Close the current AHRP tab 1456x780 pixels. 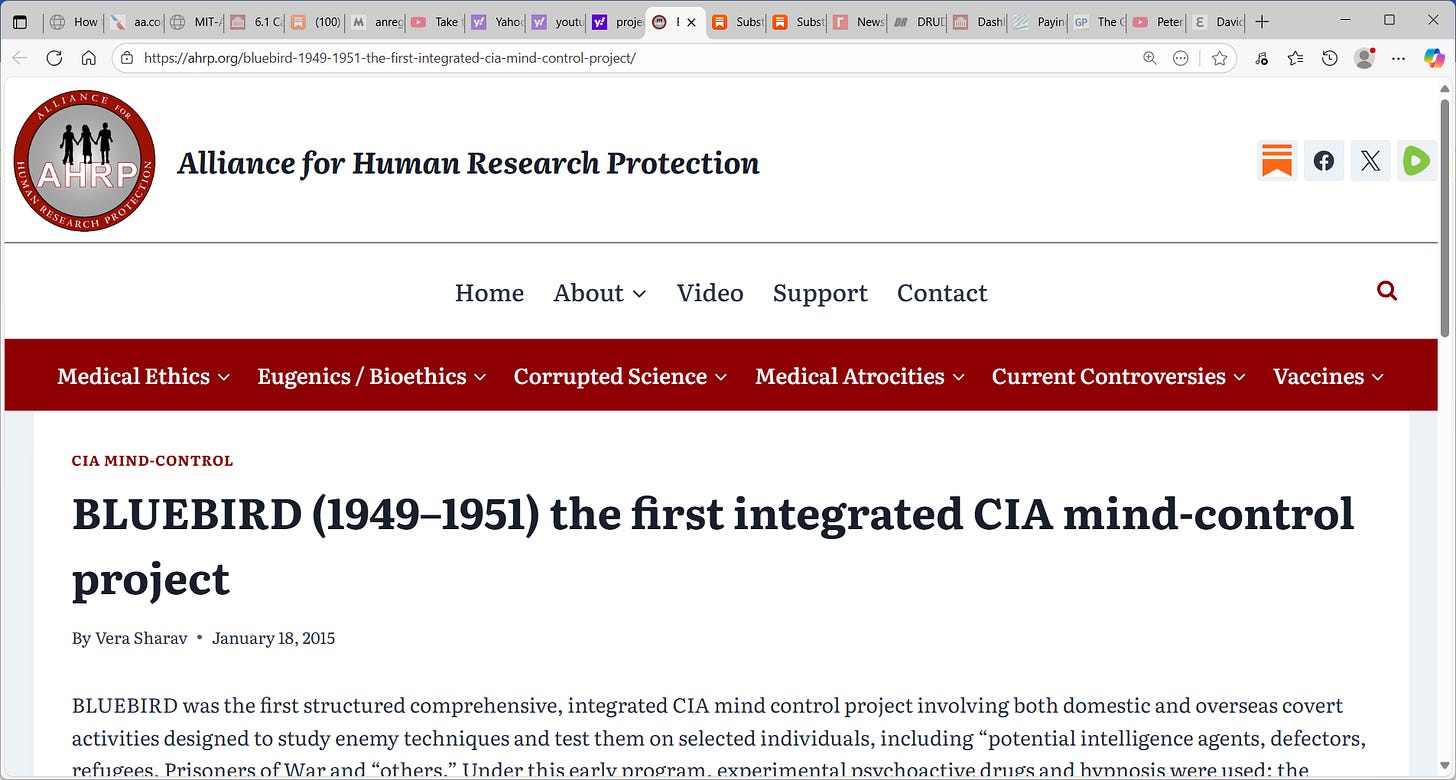[x=691, y=22]
